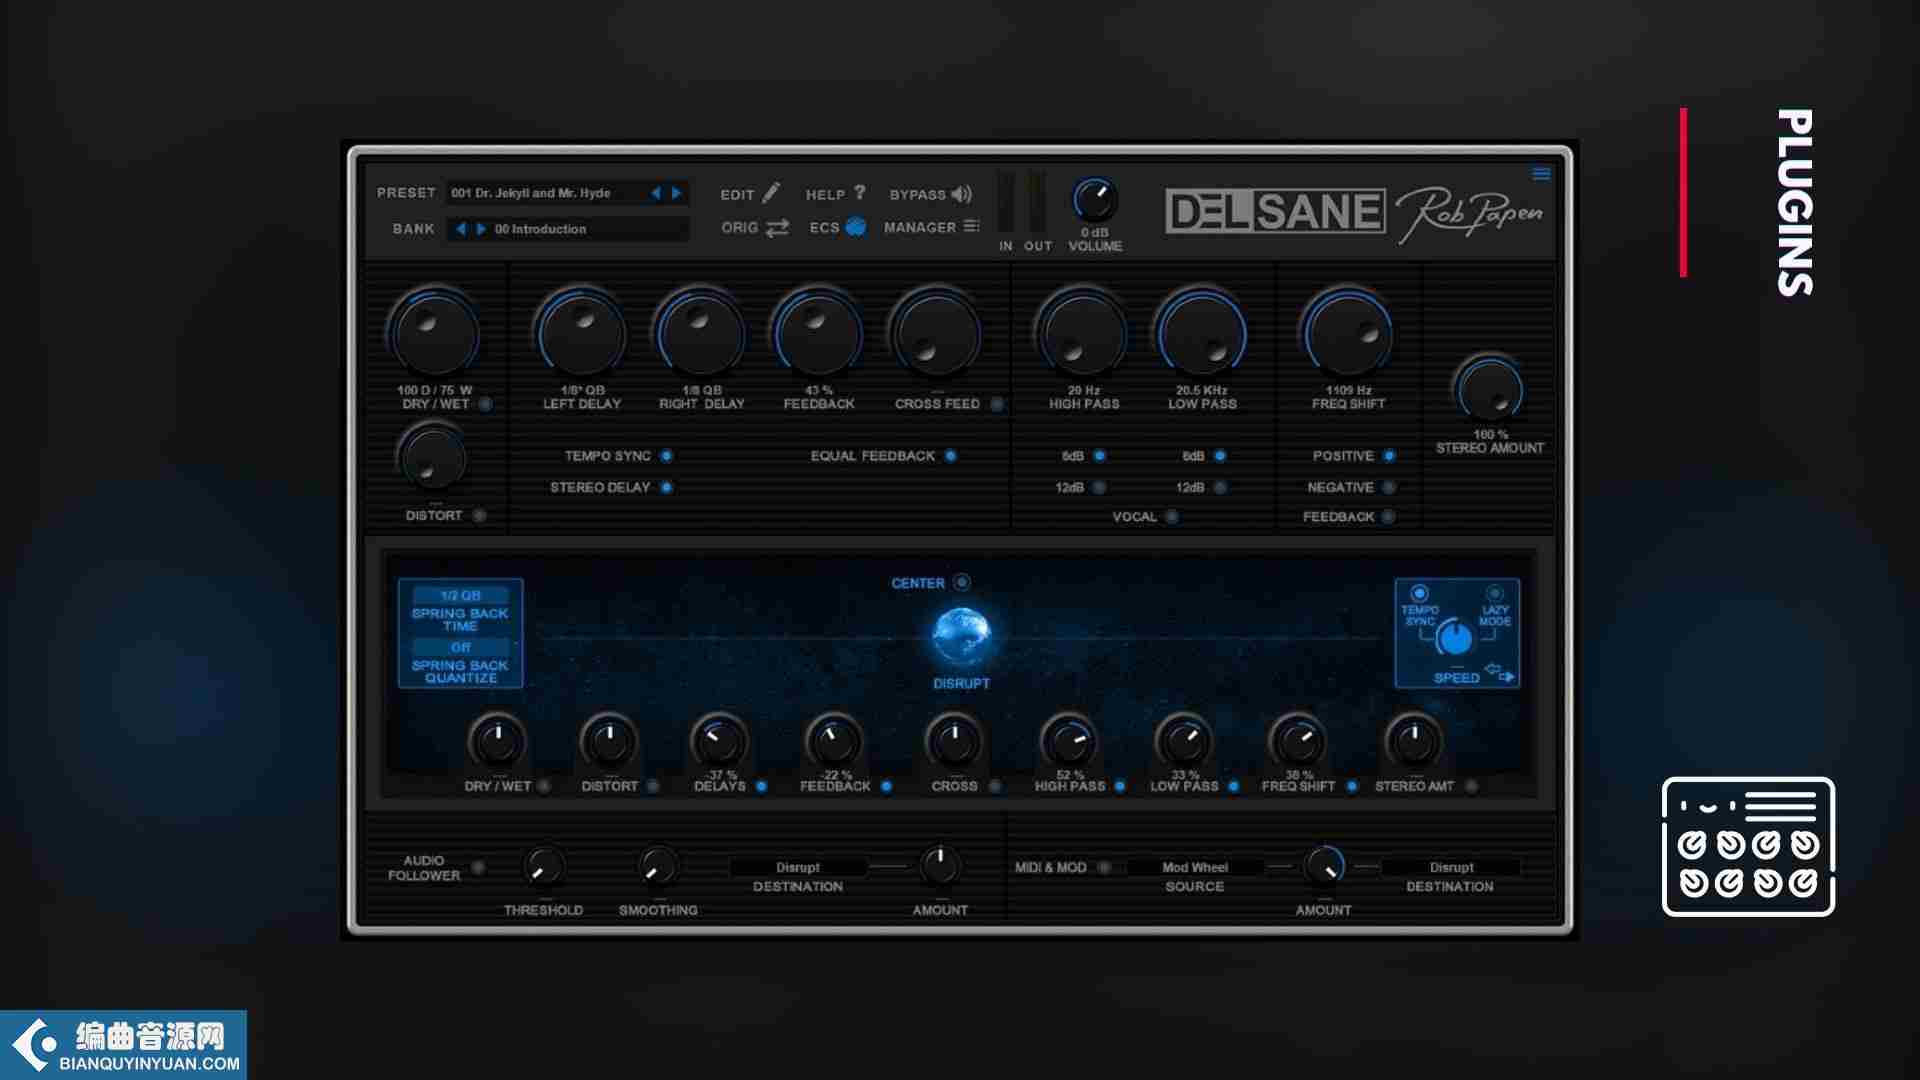Click the main Low Pass knob
Screen dimensions: 1920x1080
(x=1201, y=335)
